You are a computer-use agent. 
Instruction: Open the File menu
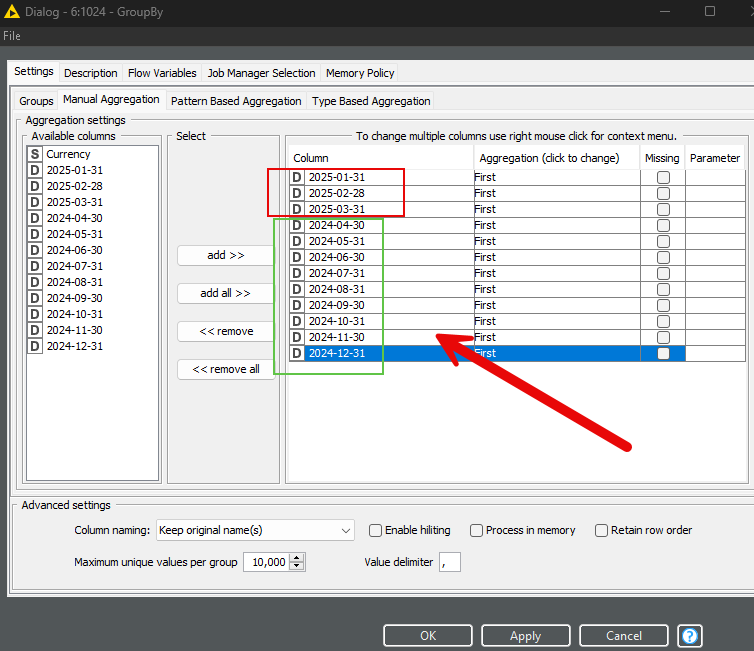[12, 36]
